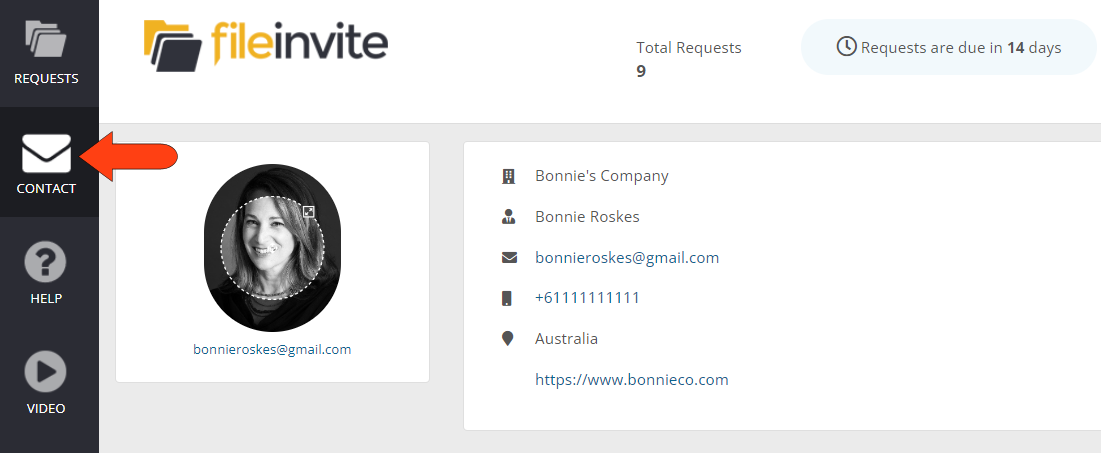Click the location pin beside Australia
Image resolution: width=1101 pixels, height=453 pixels.
pyautogui.click(x=508, y=338)
